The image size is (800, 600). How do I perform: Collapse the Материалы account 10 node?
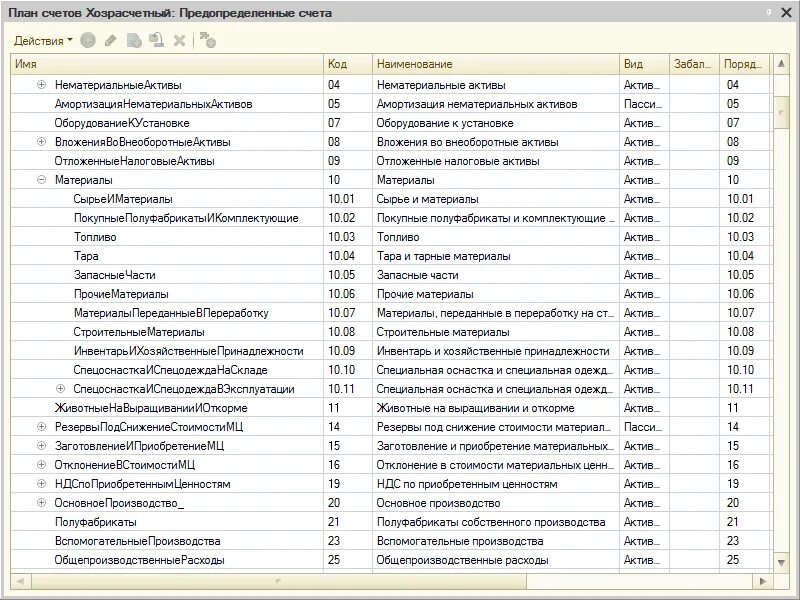pyautogui.click(x=42, y=180)
